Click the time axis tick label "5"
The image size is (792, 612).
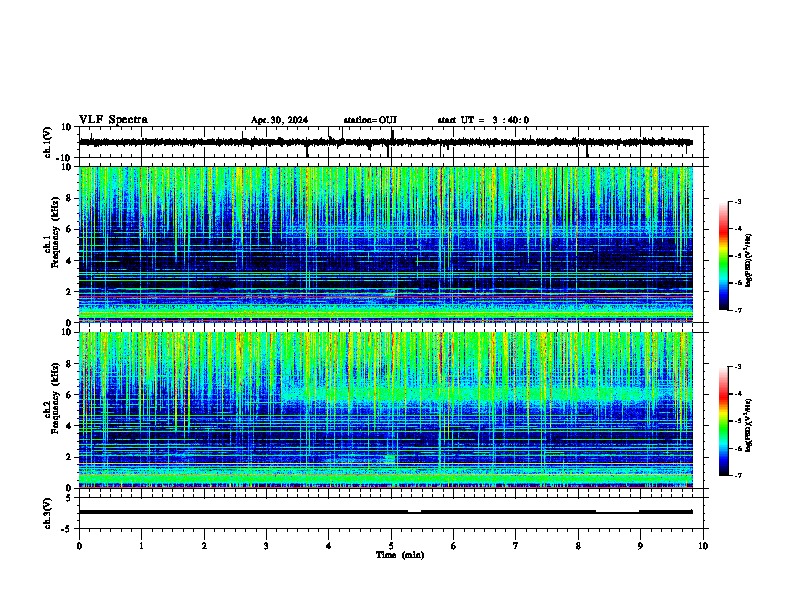[391, 546]
